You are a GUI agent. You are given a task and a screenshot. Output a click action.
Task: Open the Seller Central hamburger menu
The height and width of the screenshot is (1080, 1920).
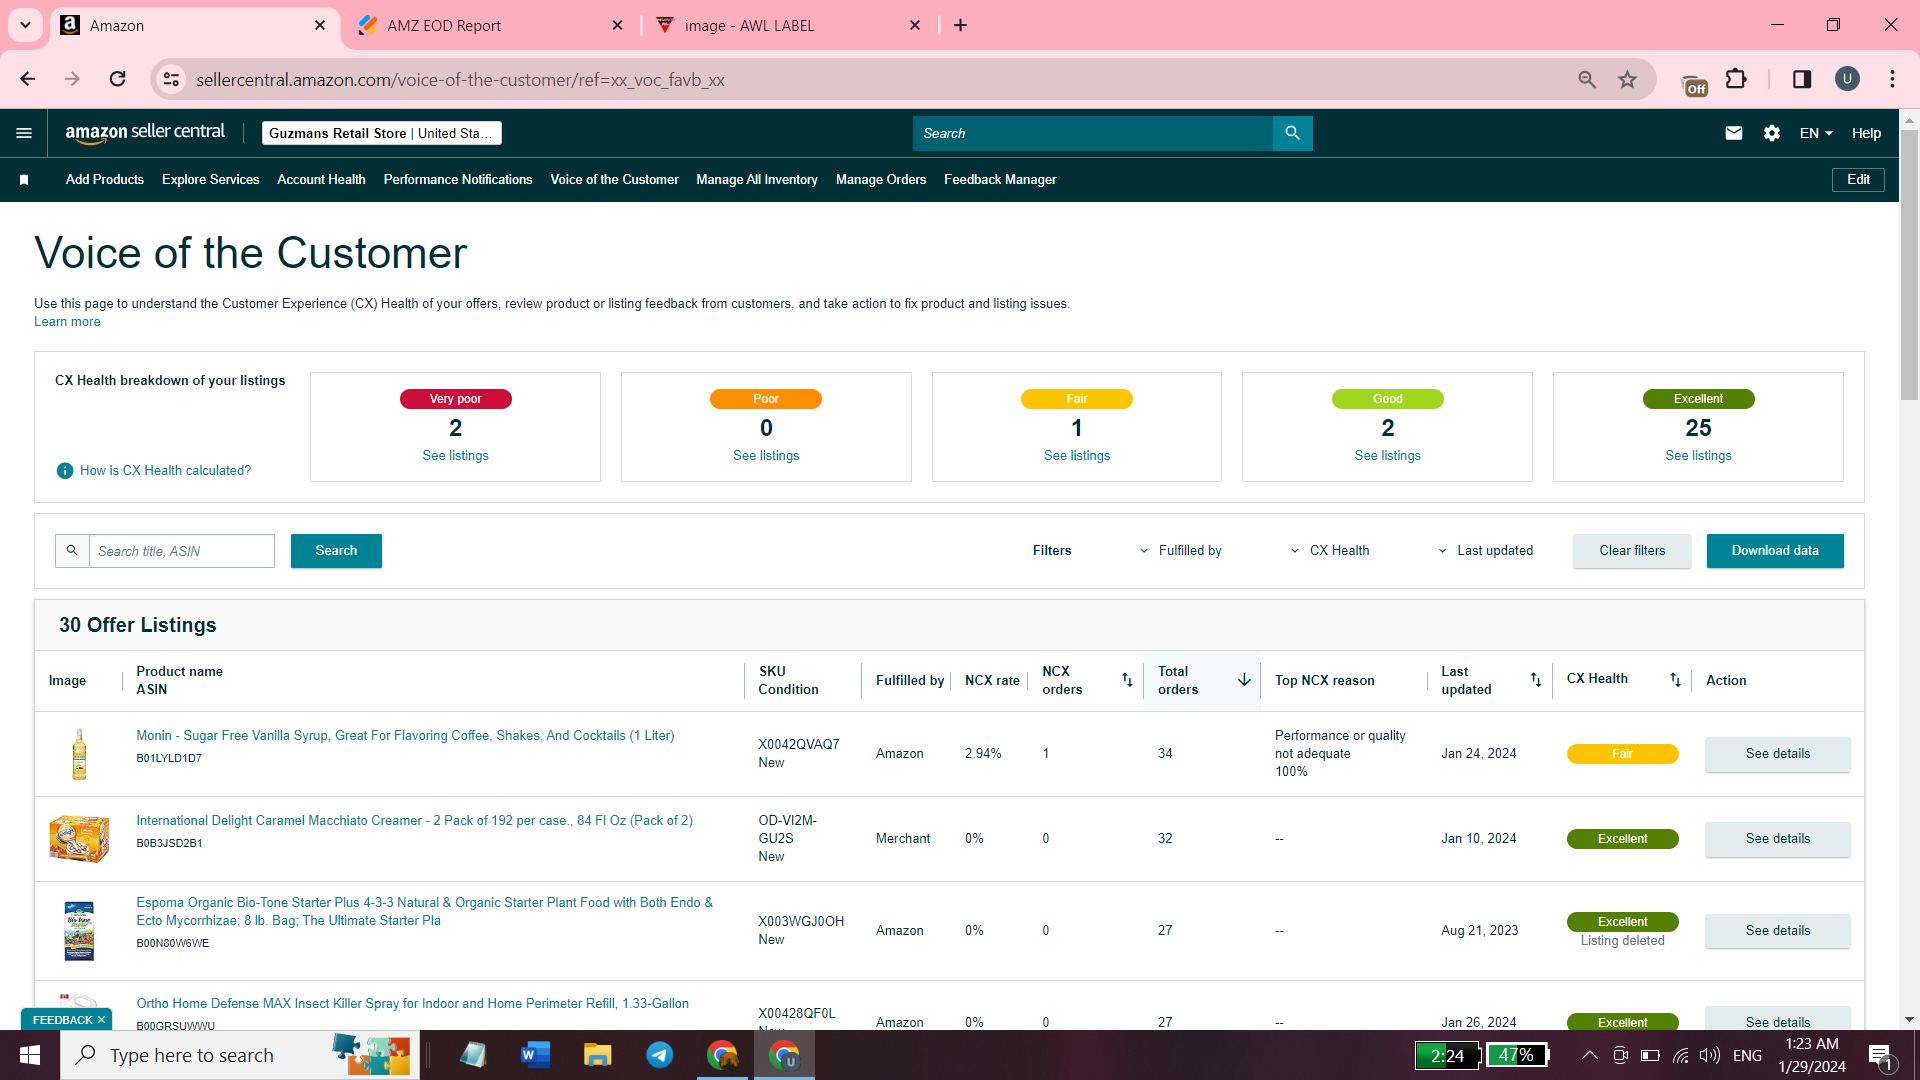(24, 133)
